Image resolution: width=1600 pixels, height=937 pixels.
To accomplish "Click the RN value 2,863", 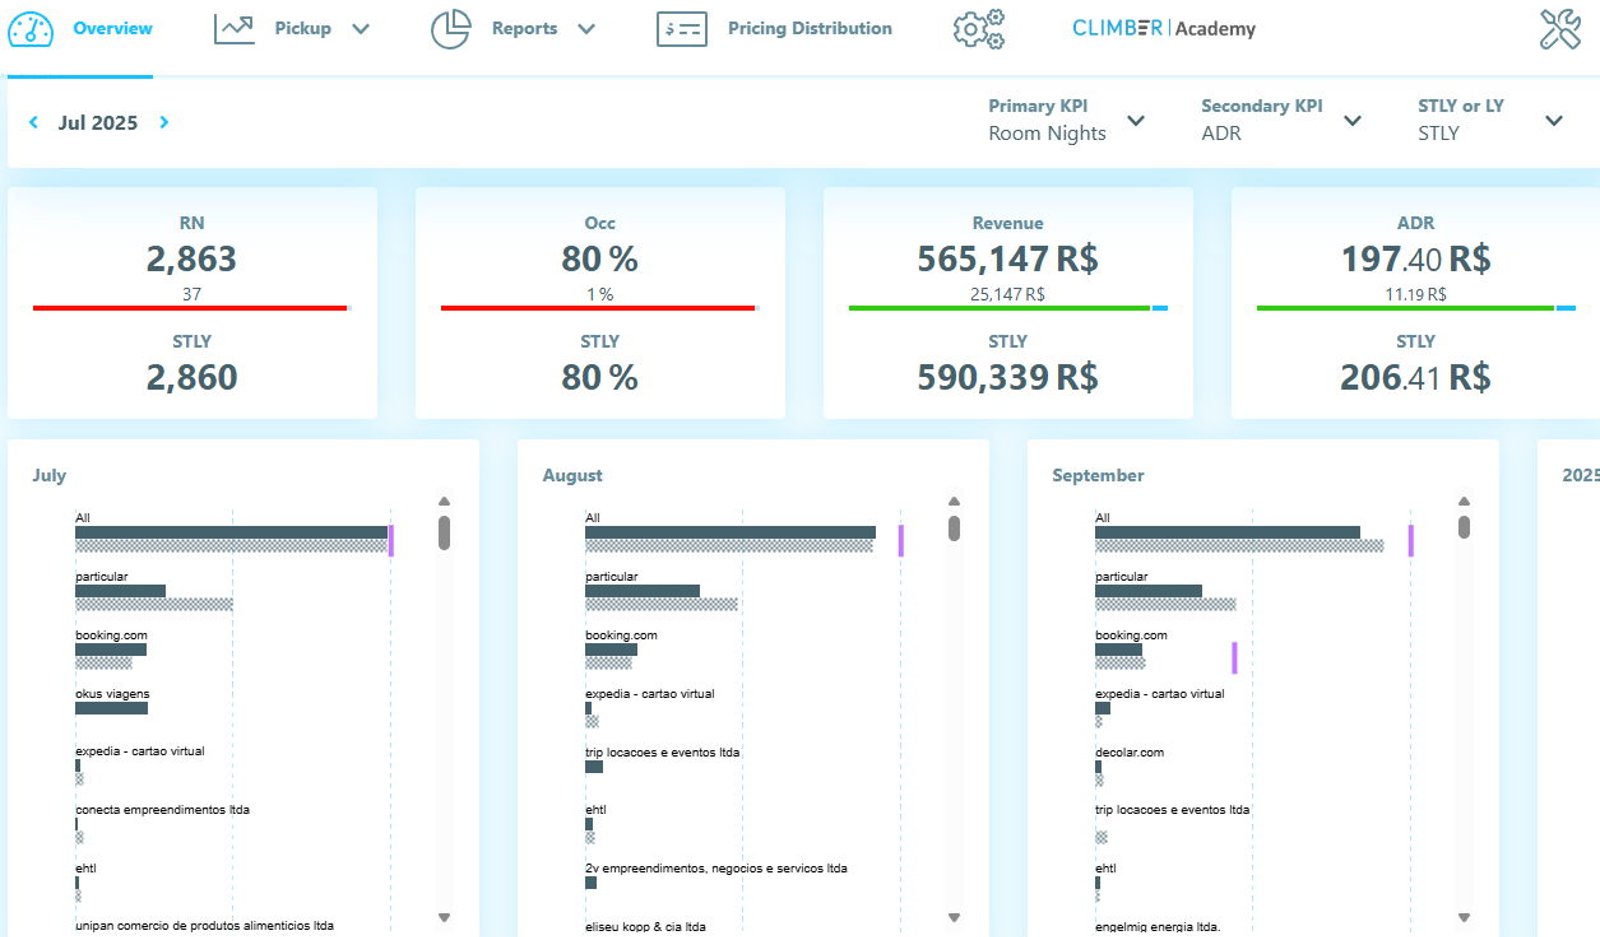I will pyautogui.click(x=192, y=259).
